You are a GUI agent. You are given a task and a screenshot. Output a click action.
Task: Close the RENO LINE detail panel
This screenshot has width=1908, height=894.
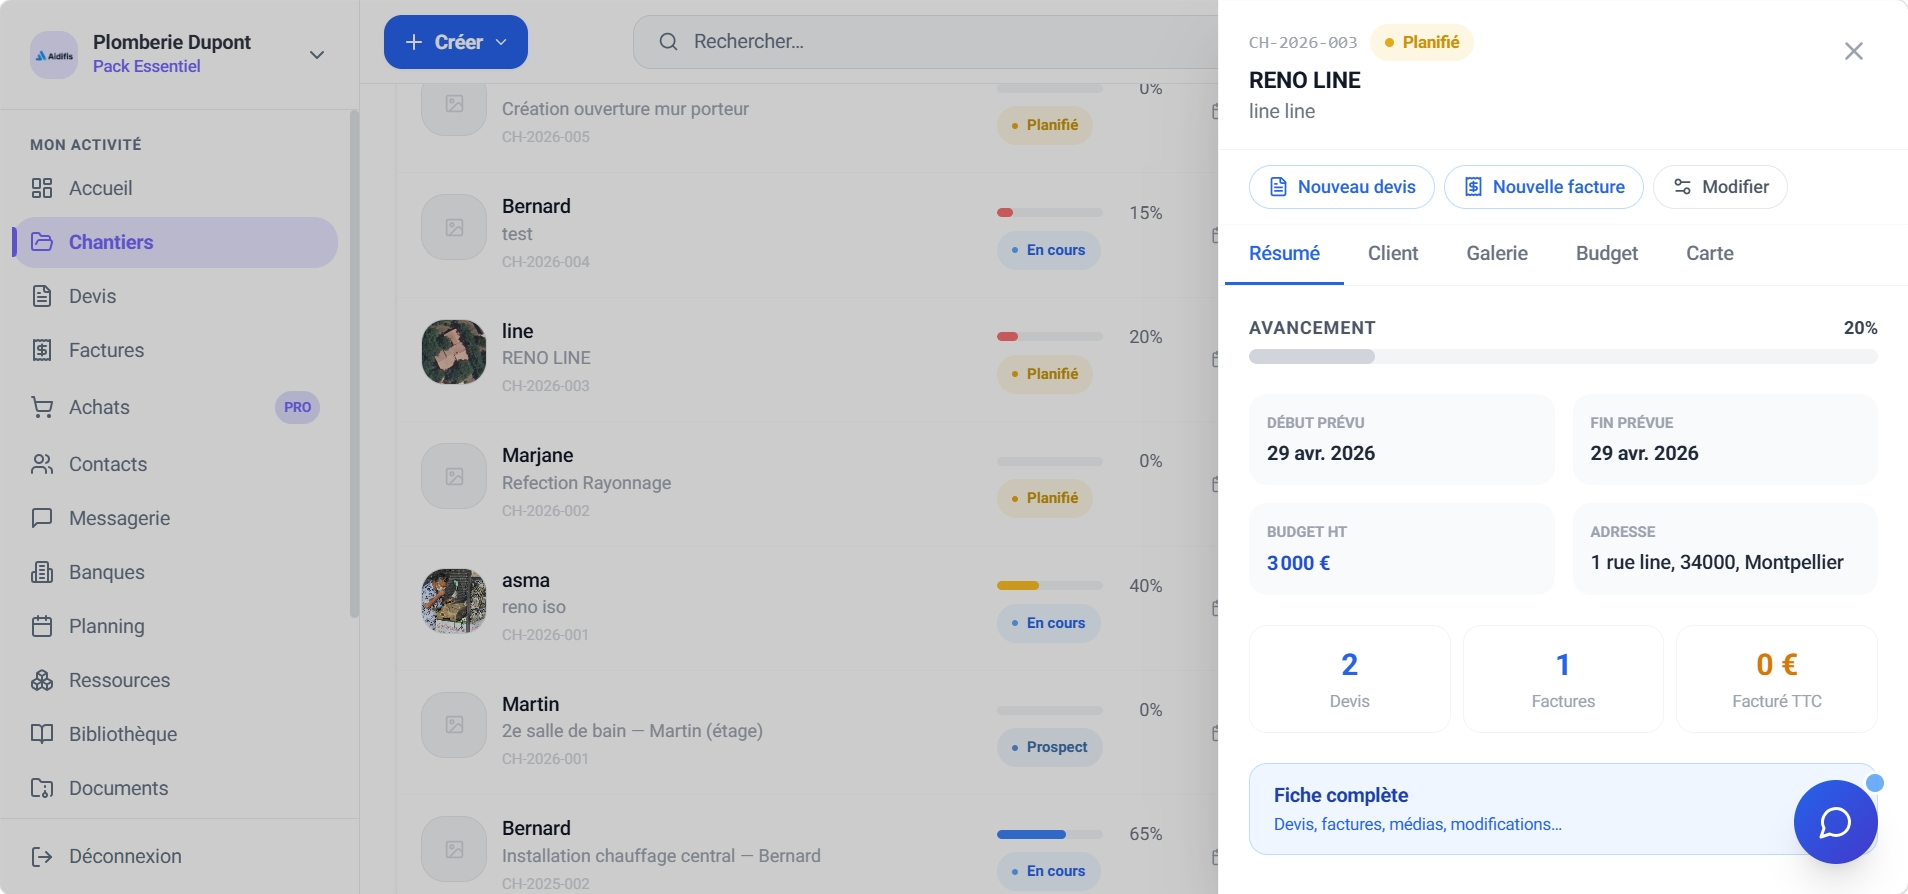1854,51
